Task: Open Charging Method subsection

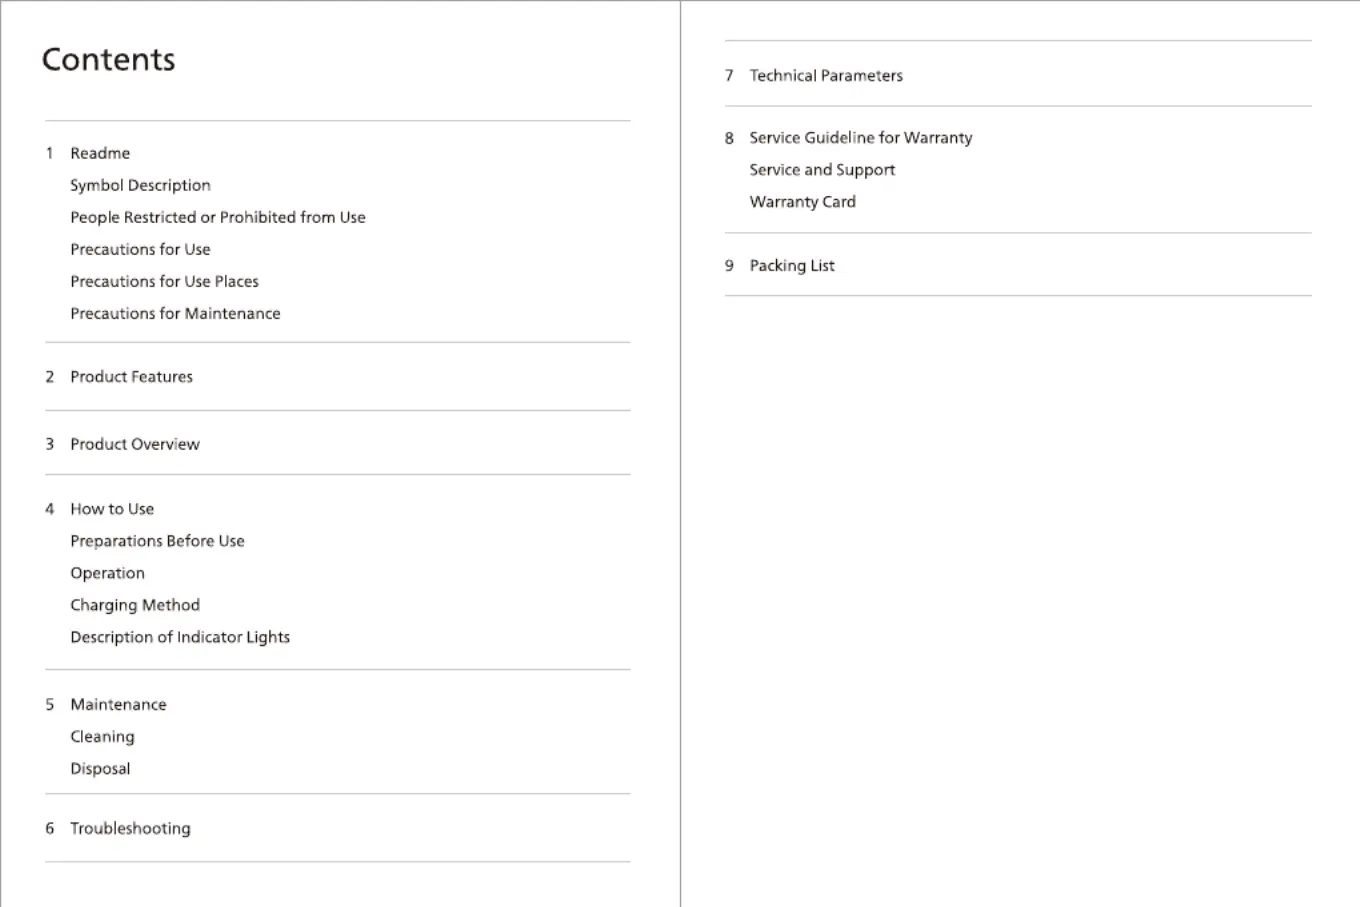Action: point(135,605)
